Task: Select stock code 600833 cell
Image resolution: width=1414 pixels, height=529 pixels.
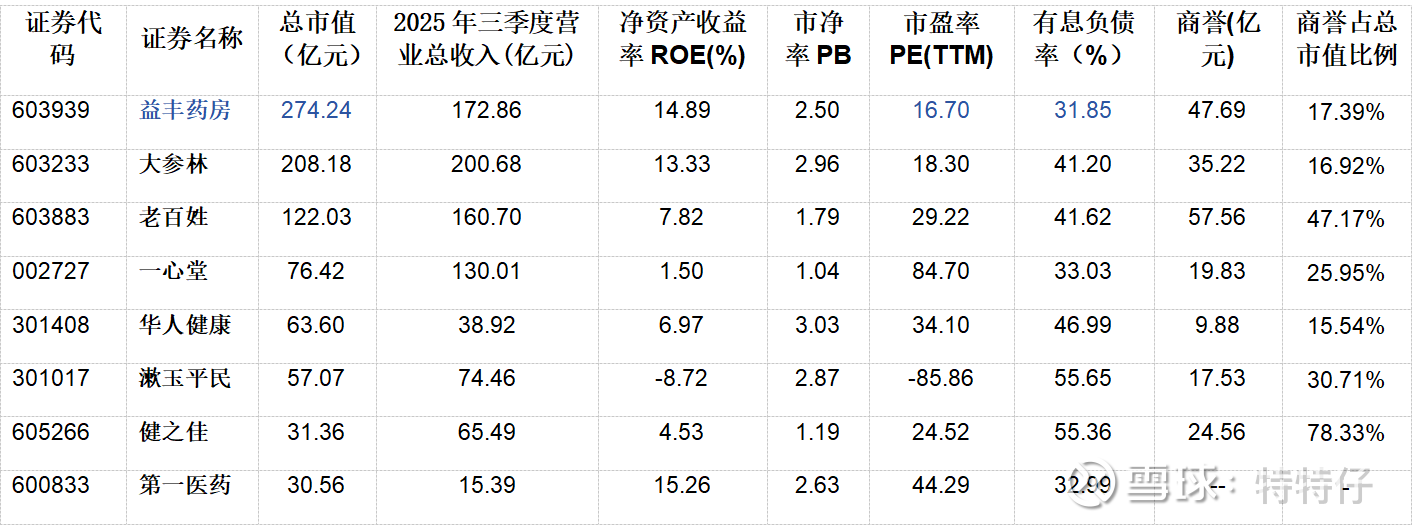Action: click(51, 485)
